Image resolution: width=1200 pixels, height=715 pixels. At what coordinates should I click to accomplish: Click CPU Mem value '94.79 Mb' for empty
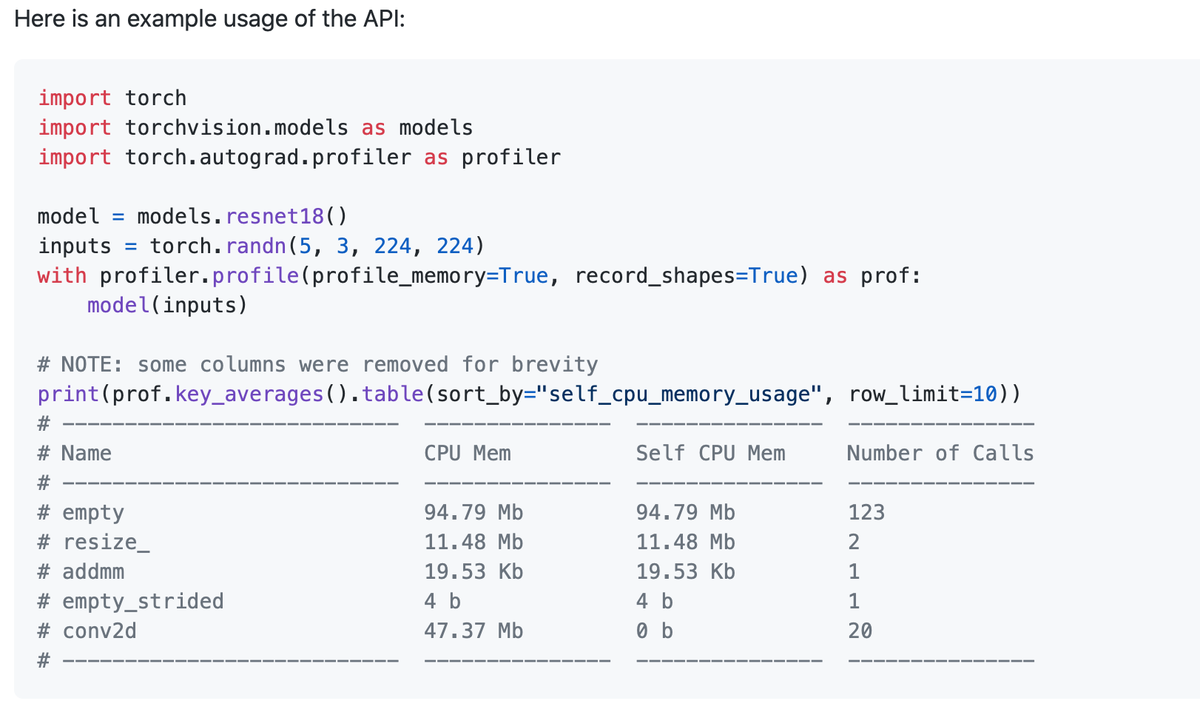point(474,512)
